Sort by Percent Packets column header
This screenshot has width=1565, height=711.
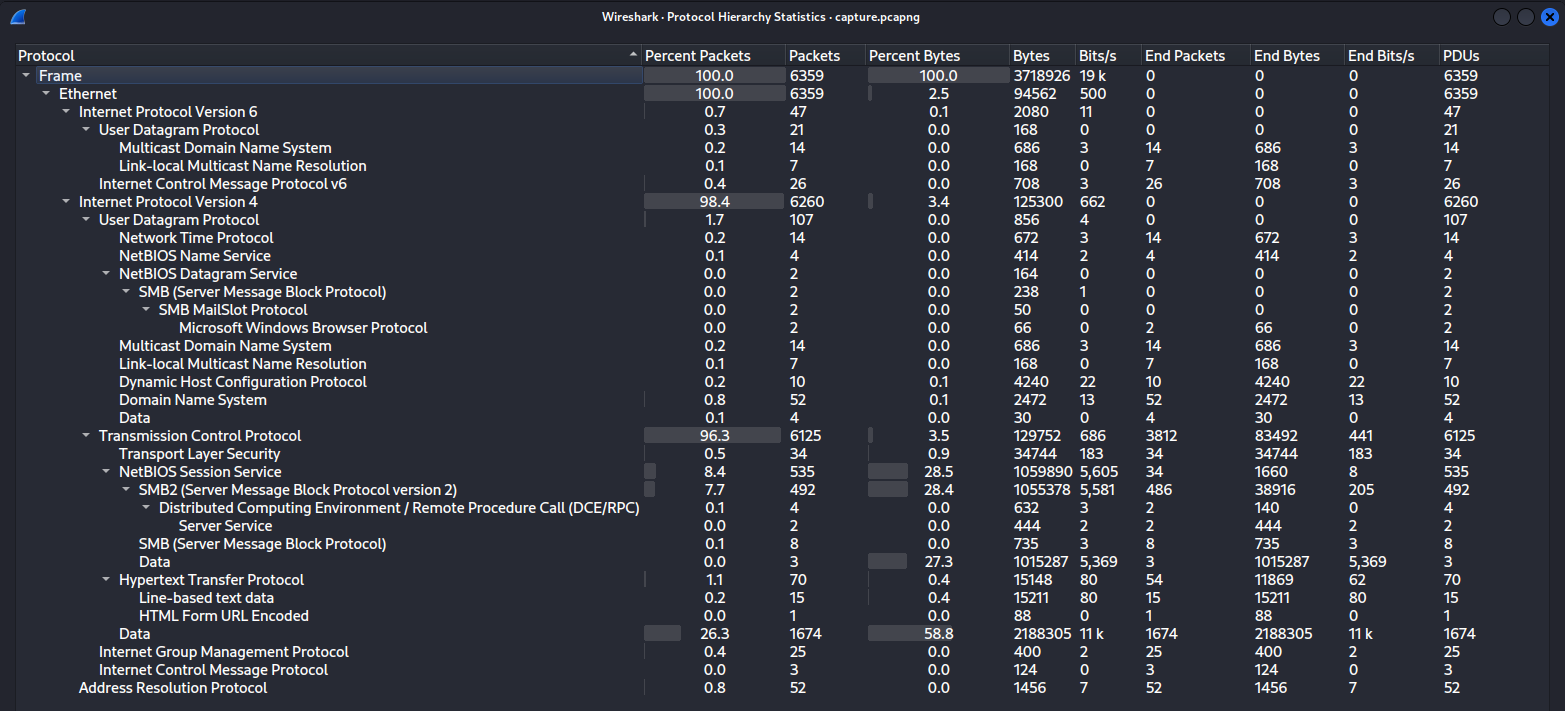click(x=713, y=56)
